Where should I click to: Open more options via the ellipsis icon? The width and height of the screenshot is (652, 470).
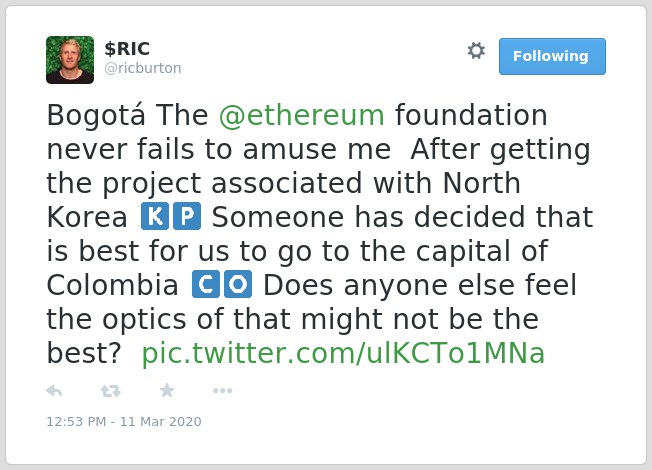[x=222, y=391]
